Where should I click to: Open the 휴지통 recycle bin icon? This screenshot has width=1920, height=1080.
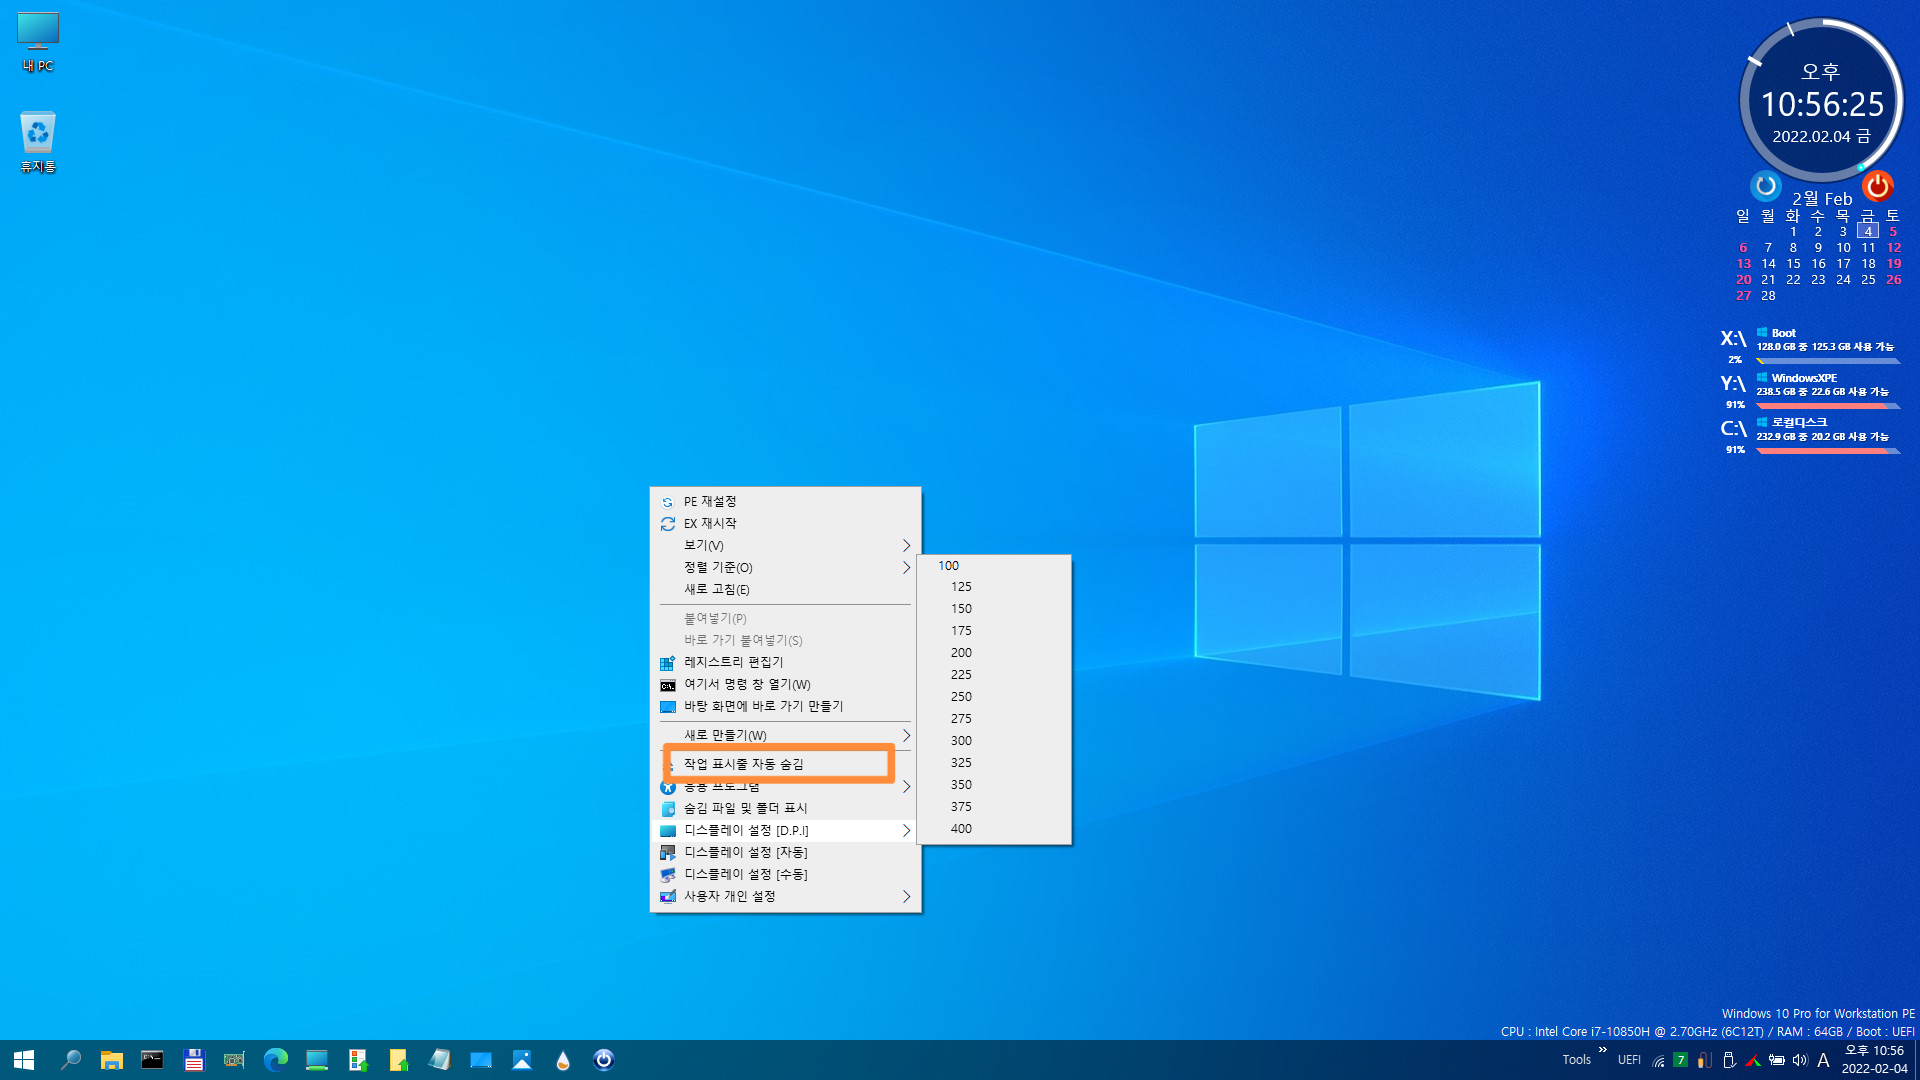point(38,142)
